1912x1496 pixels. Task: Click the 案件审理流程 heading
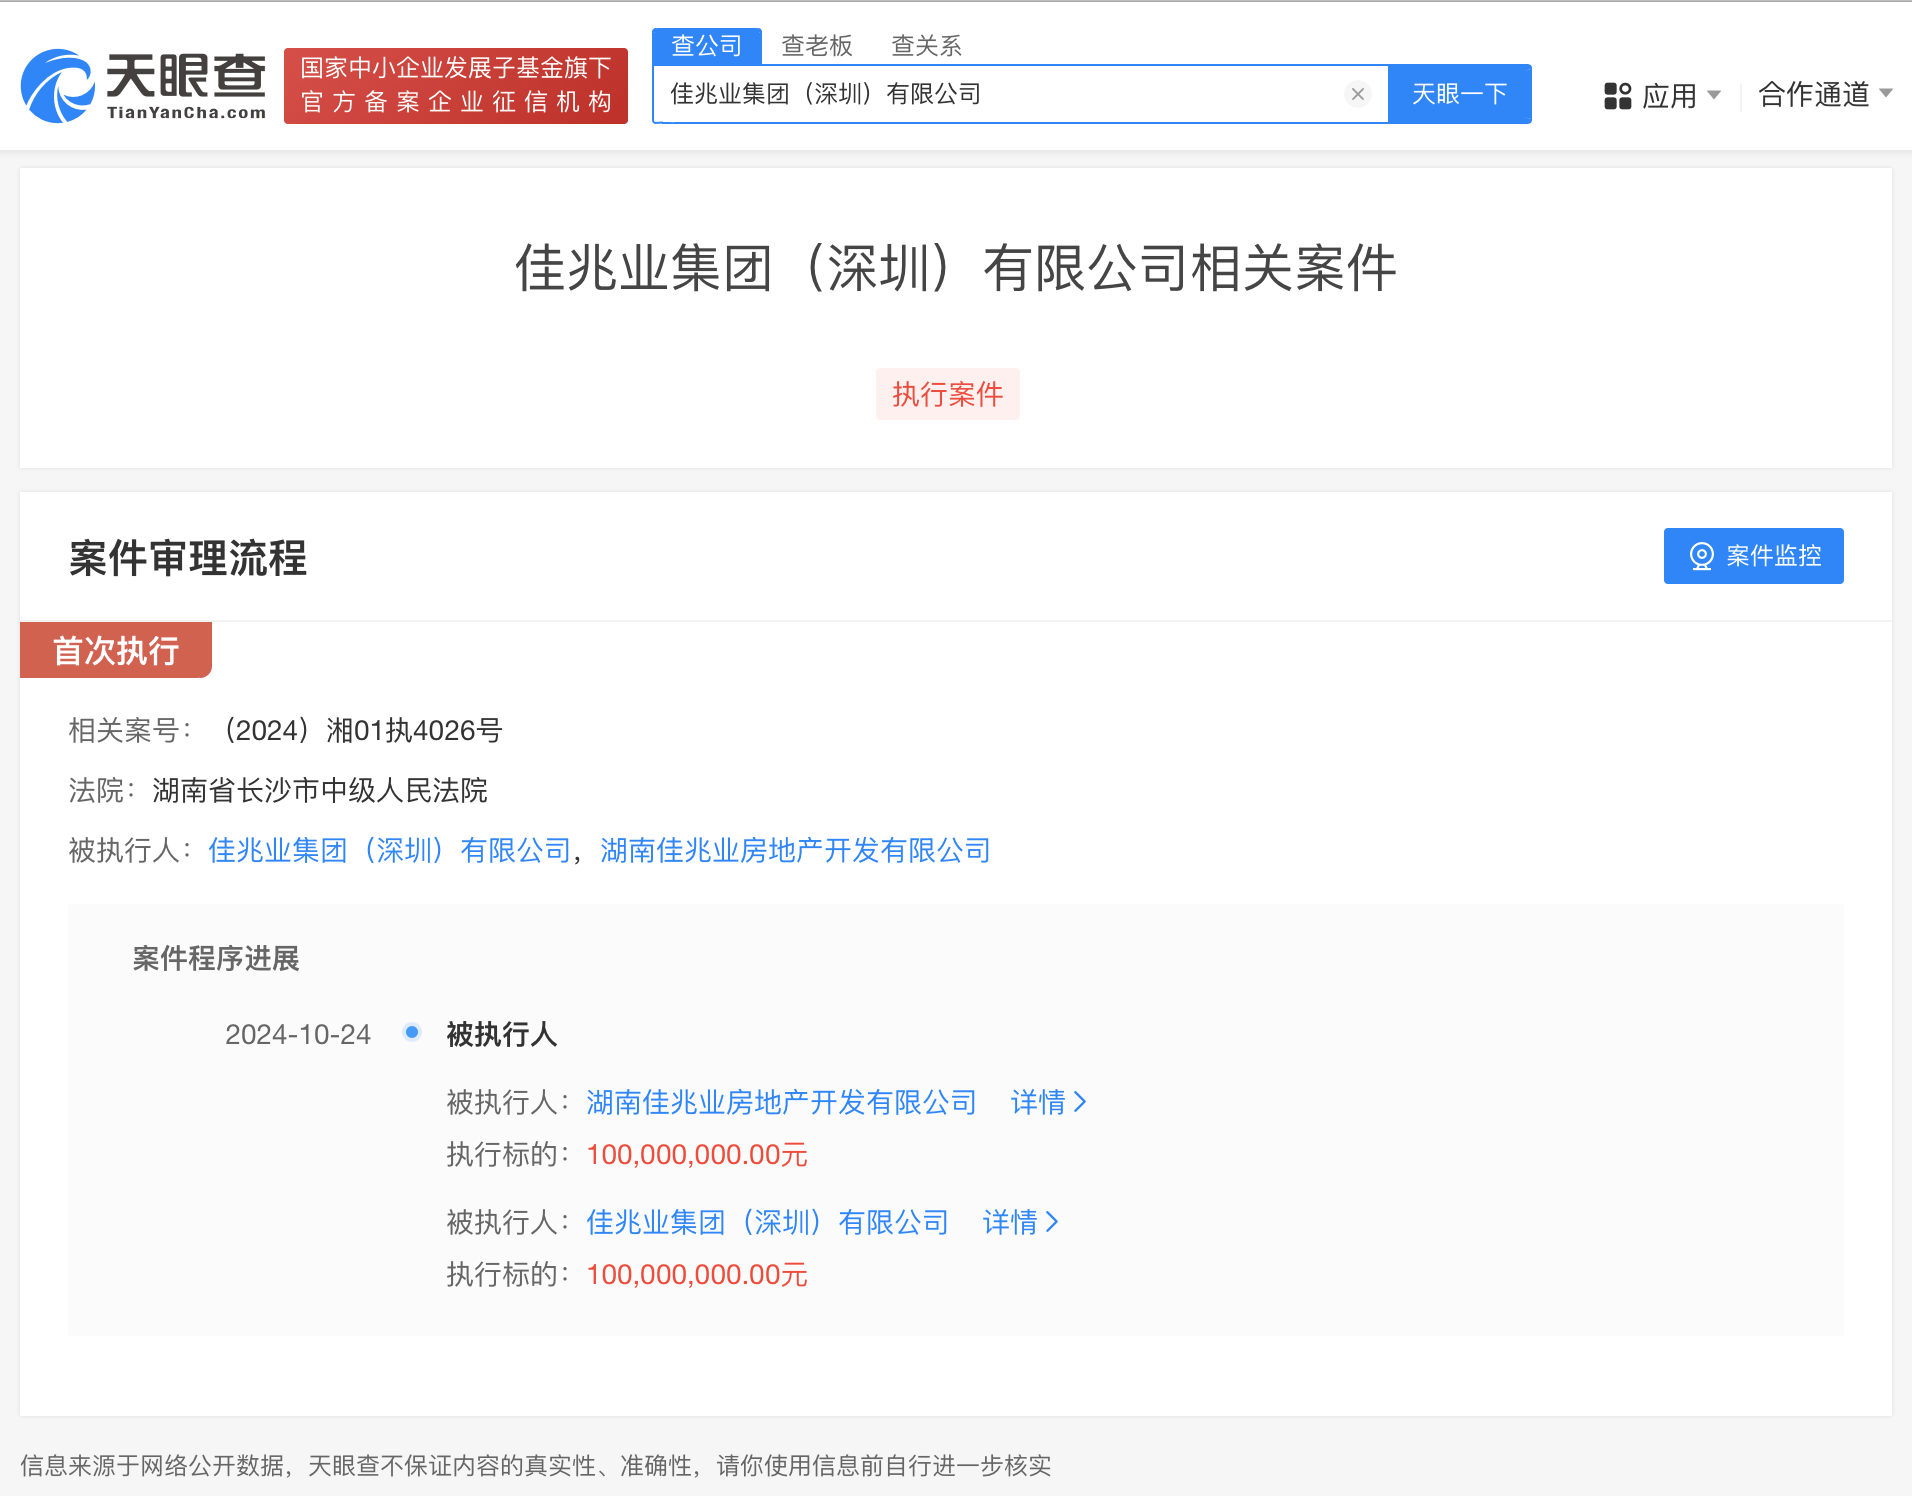pyautogui.click(x=188, y=558)
